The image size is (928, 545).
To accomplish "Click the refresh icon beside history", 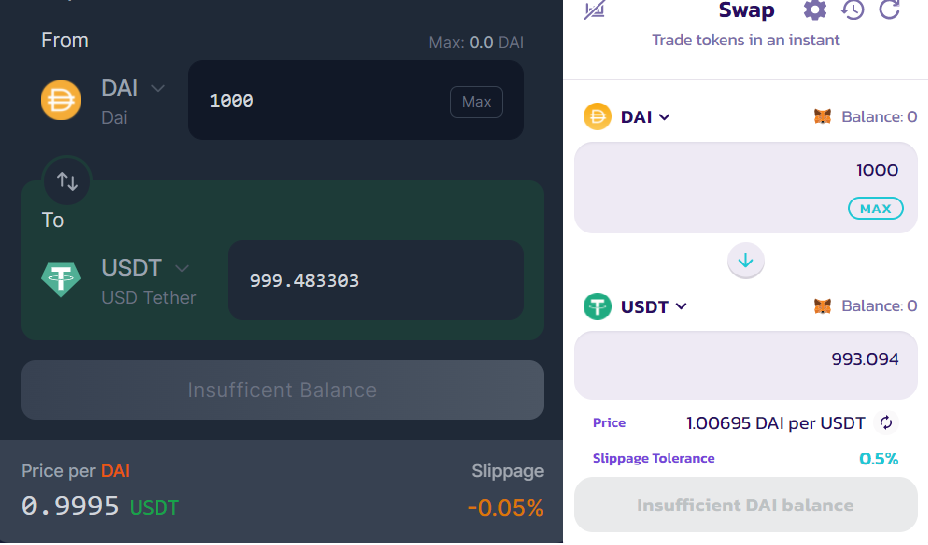I will [x=890, y=9].
